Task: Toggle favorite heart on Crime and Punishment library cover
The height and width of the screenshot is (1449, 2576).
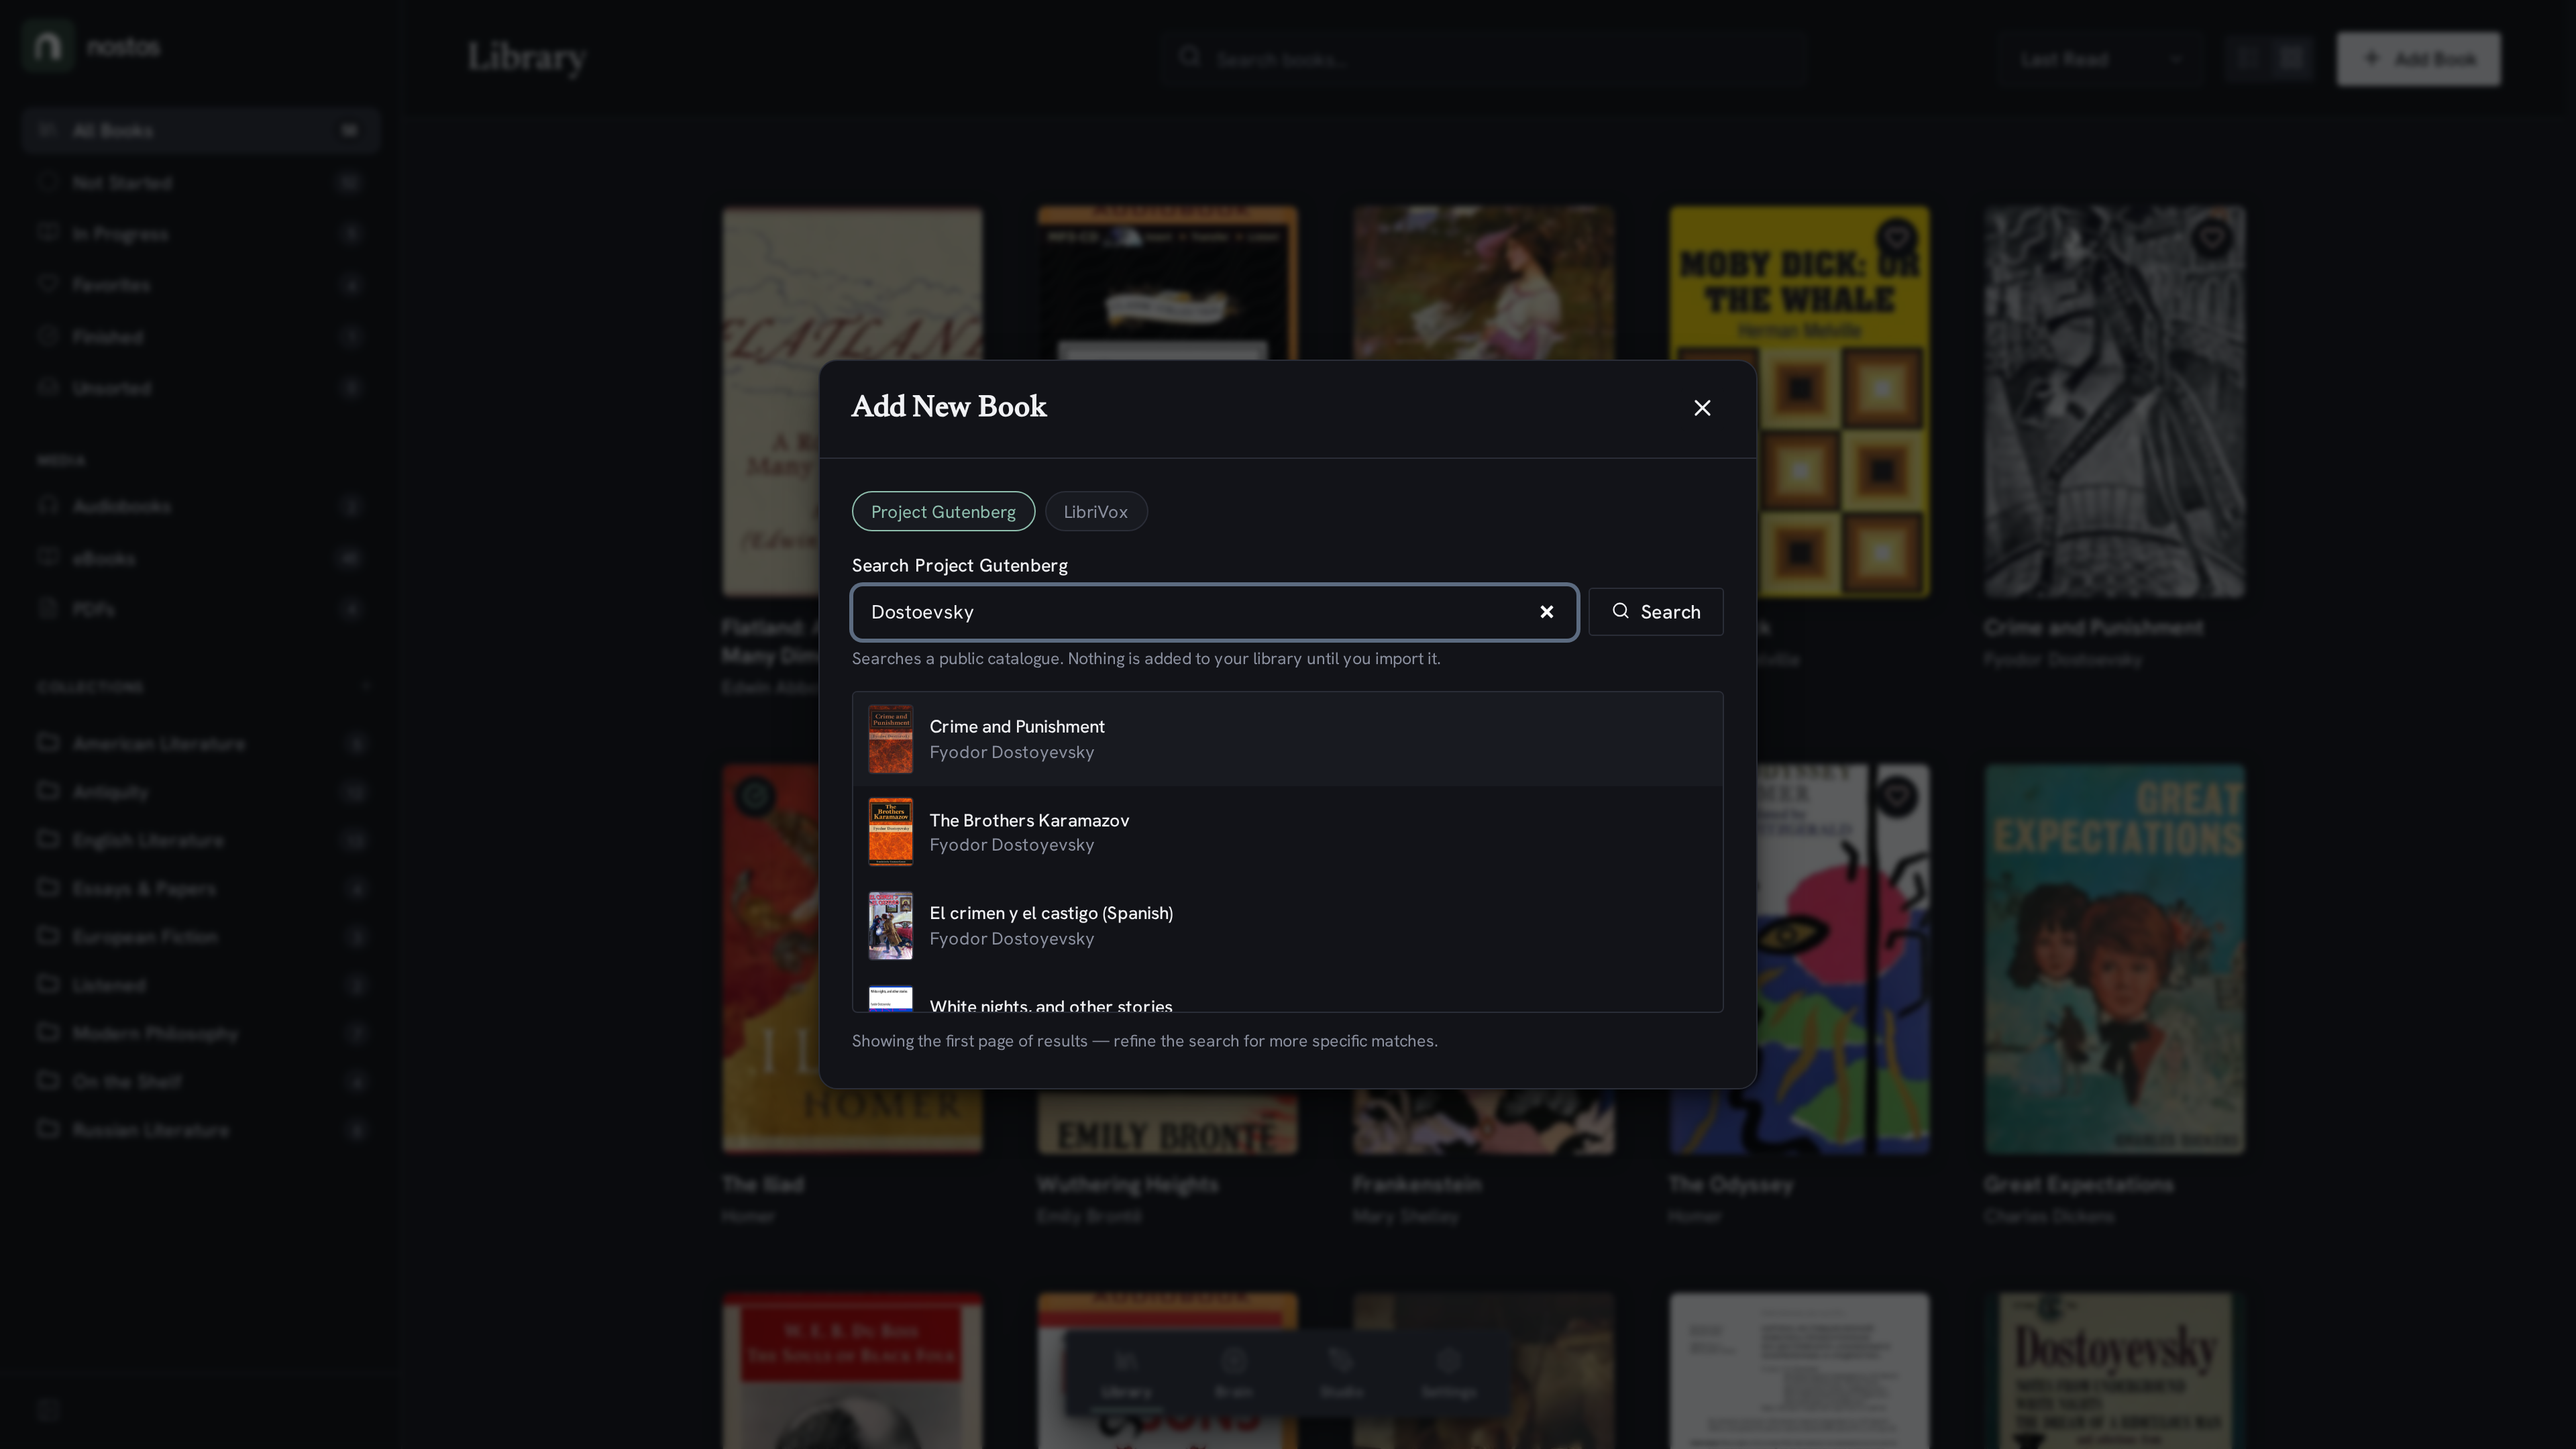Action: pyautogui.click(x=2211, y=238)
